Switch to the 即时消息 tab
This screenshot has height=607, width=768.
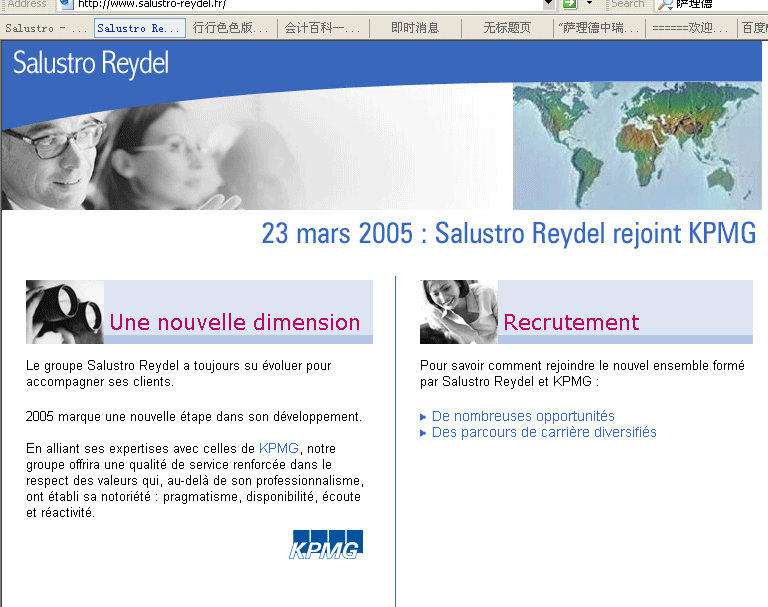414,28
